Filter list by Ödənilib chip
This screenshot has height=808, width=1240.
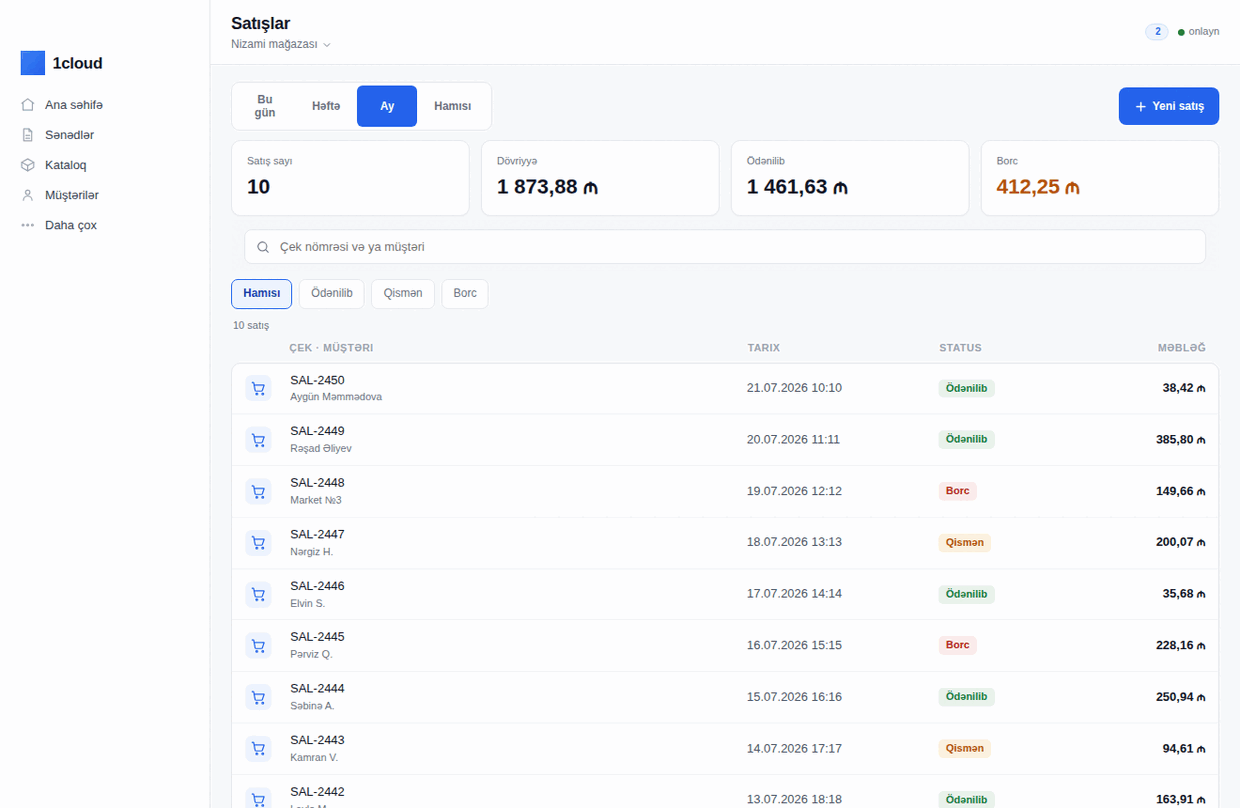(x=332, y=294)
